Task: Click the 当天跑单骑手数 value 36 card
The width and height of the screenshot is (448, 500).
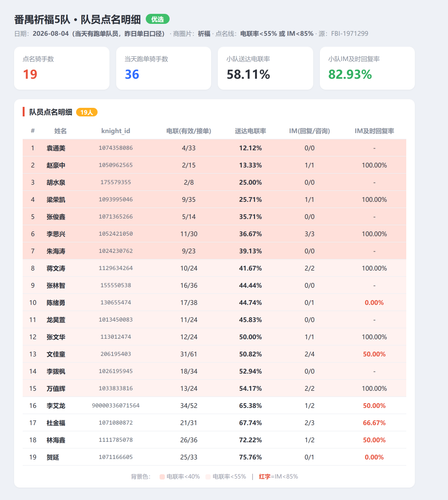Action: (164, 68)
